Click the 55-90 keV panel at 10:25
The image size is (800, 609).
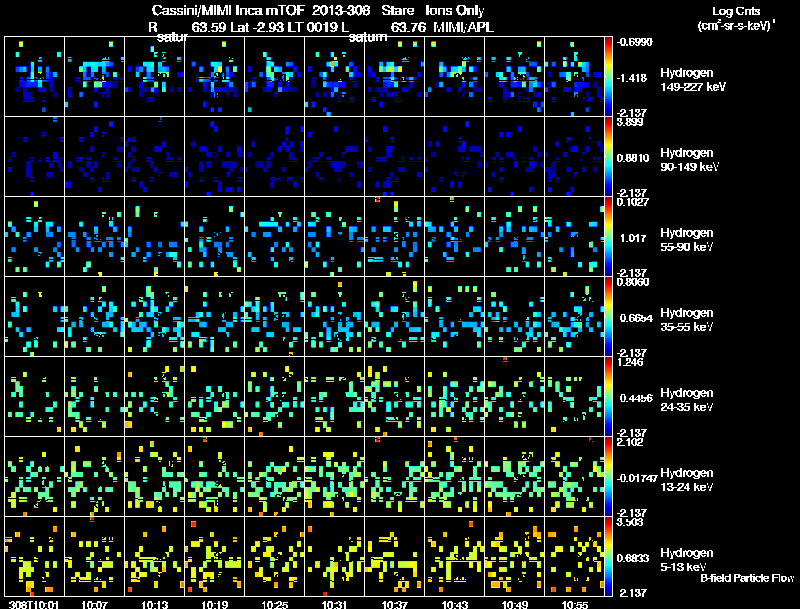274,237
